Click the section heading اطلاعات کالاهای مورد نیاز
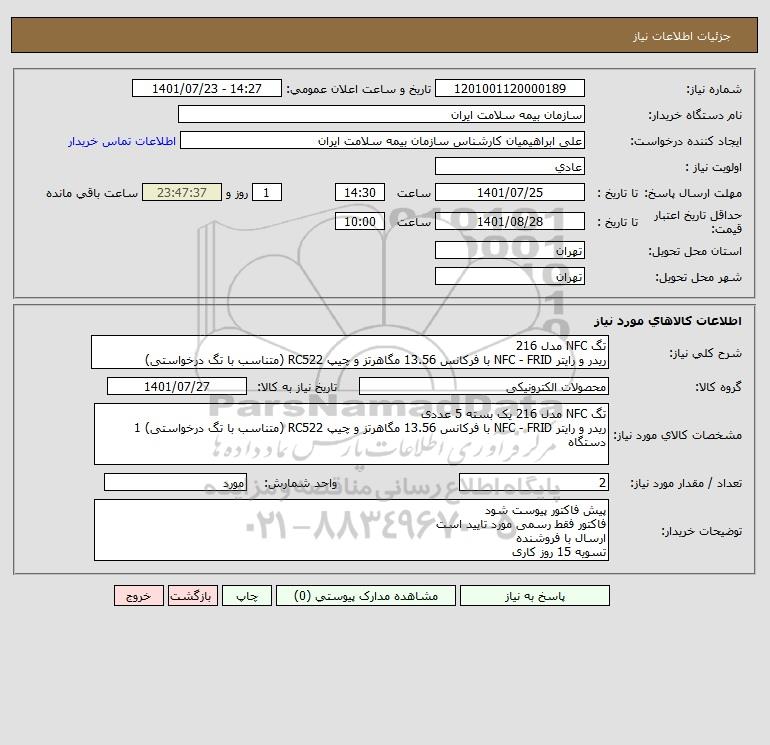 pyautogui.click(x=668, y=321)
